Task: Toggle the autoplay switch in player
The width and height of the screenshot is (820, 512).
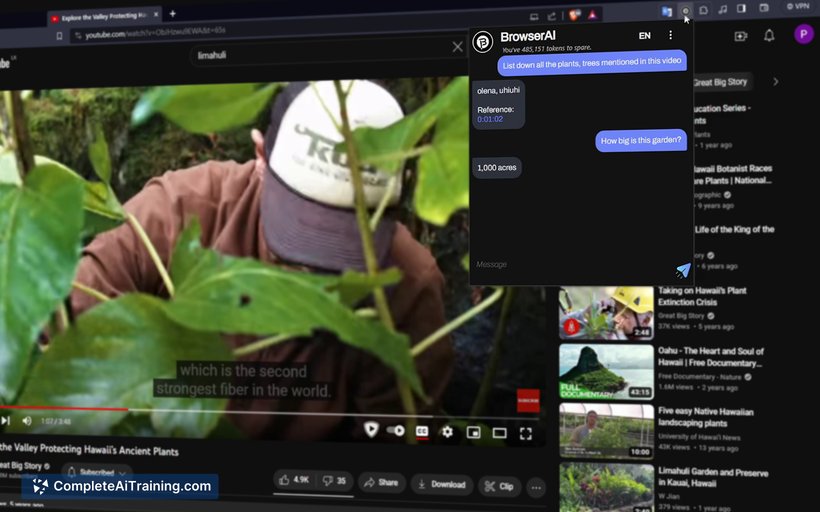Action: [395, 430]
